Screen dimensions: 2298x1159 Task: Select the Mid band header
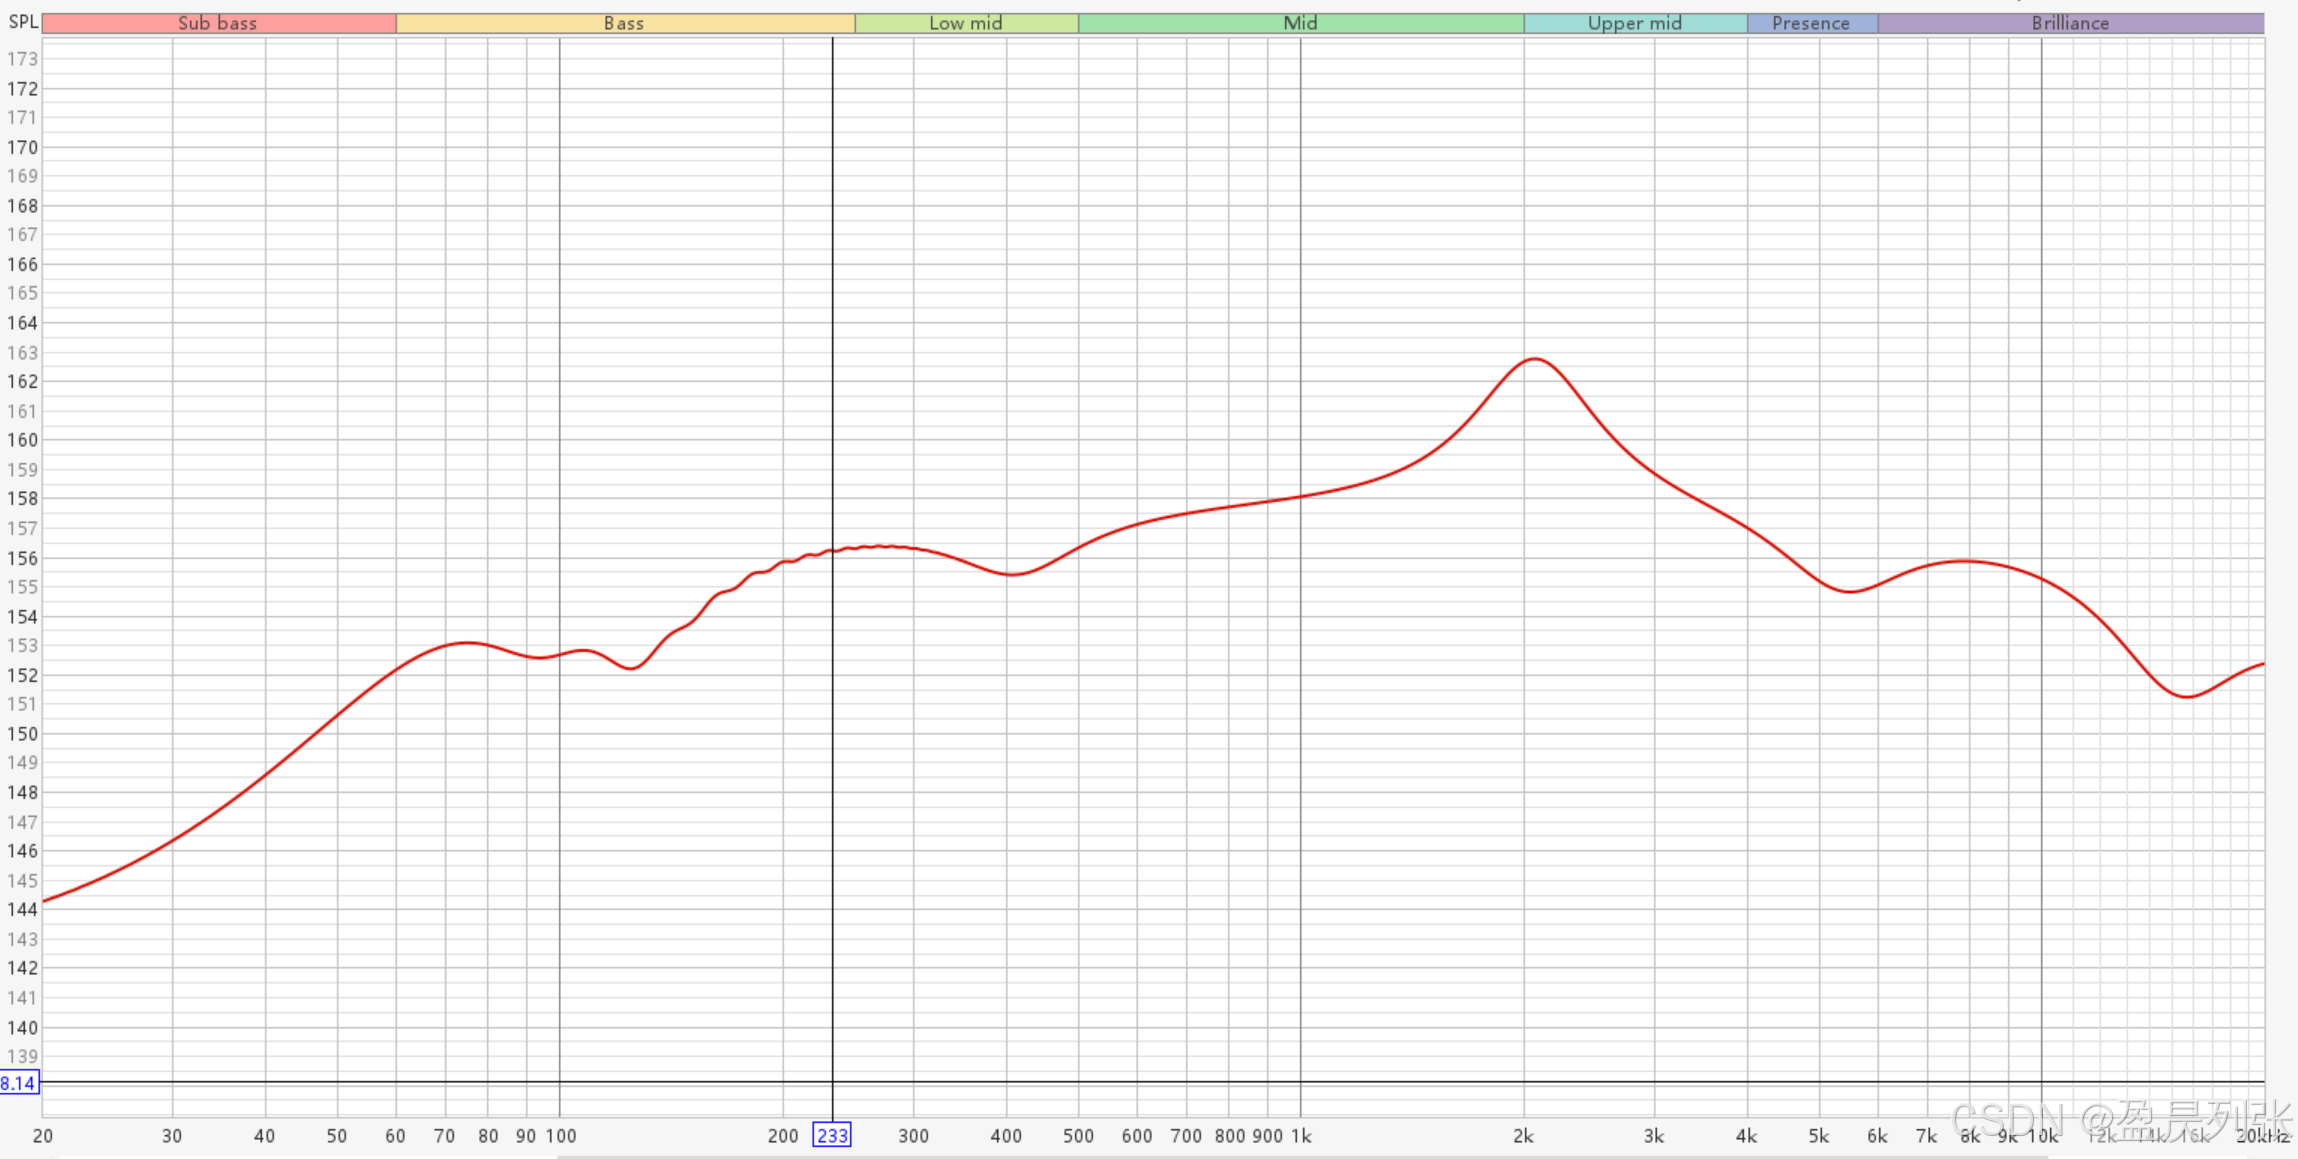(1300, 23)
